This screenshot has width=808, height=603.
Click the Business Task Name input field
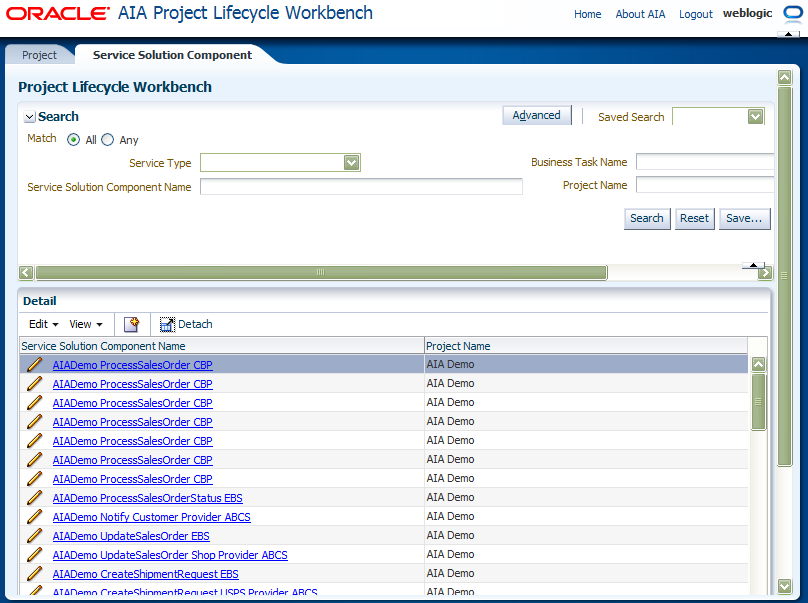click(705, 161)
